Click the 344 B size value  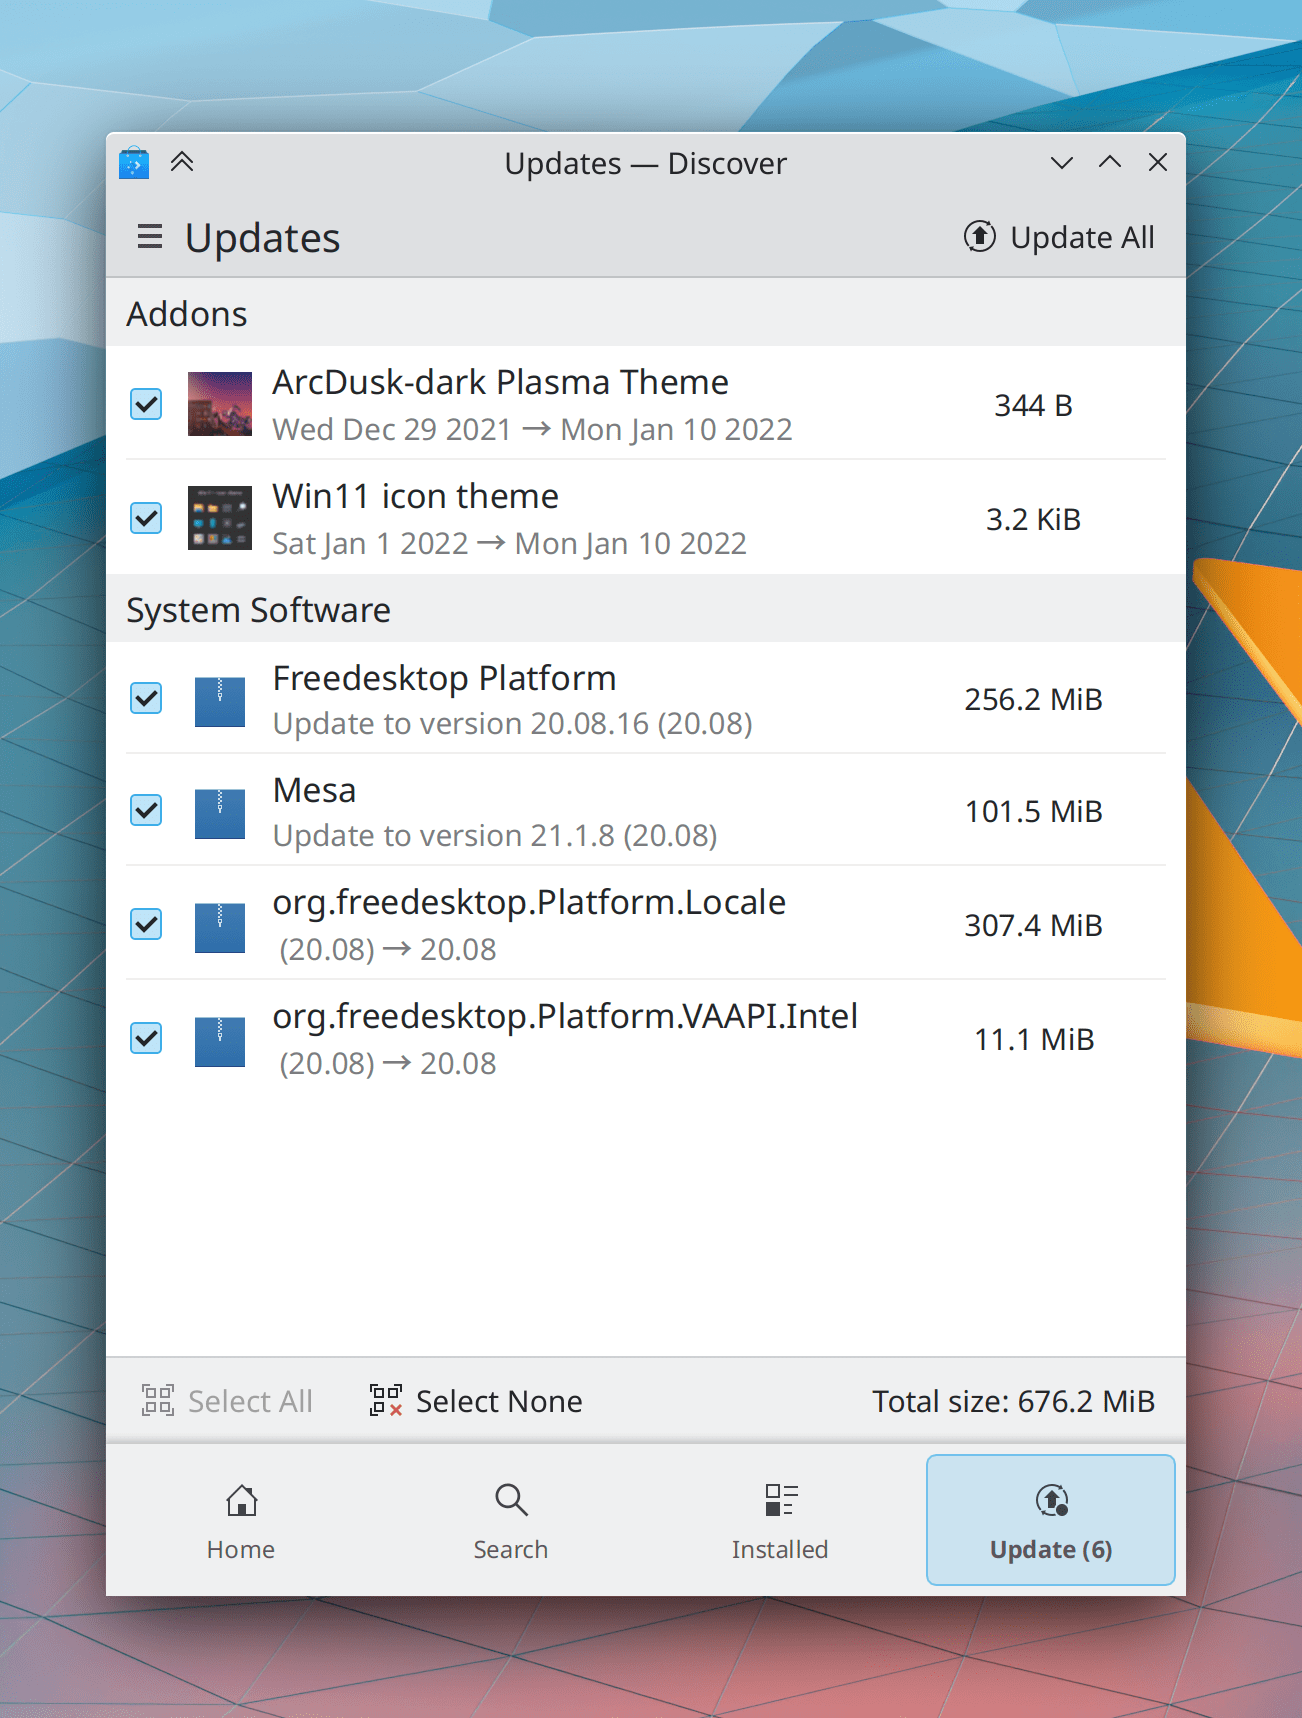1033,405
